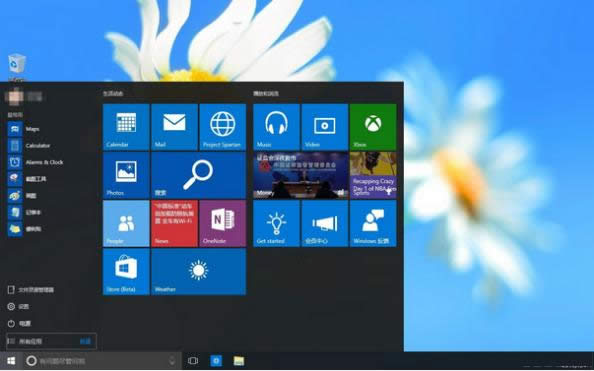Open the Mail tile
This screenshot has height=371, width=594.
(x=174, y=127)
